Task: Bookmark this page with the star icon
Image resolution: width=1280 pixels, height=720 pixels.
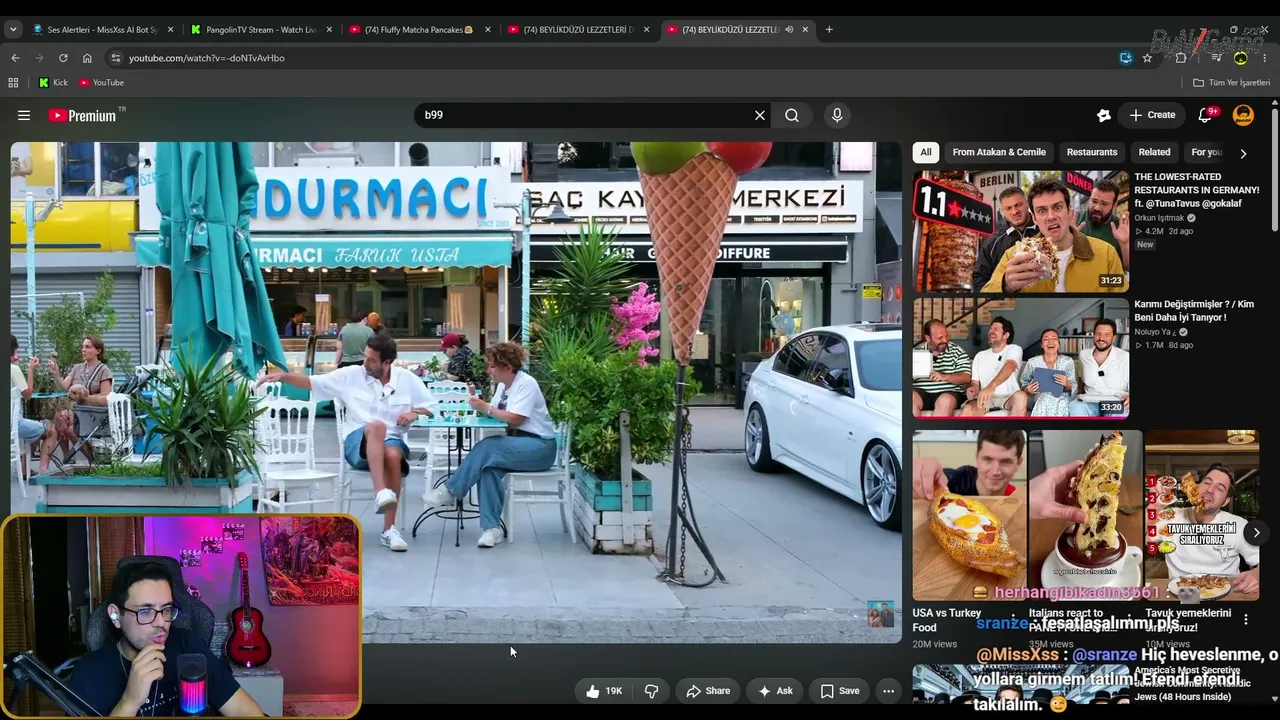Action: pyautogui.click(x=1147, y=58)
